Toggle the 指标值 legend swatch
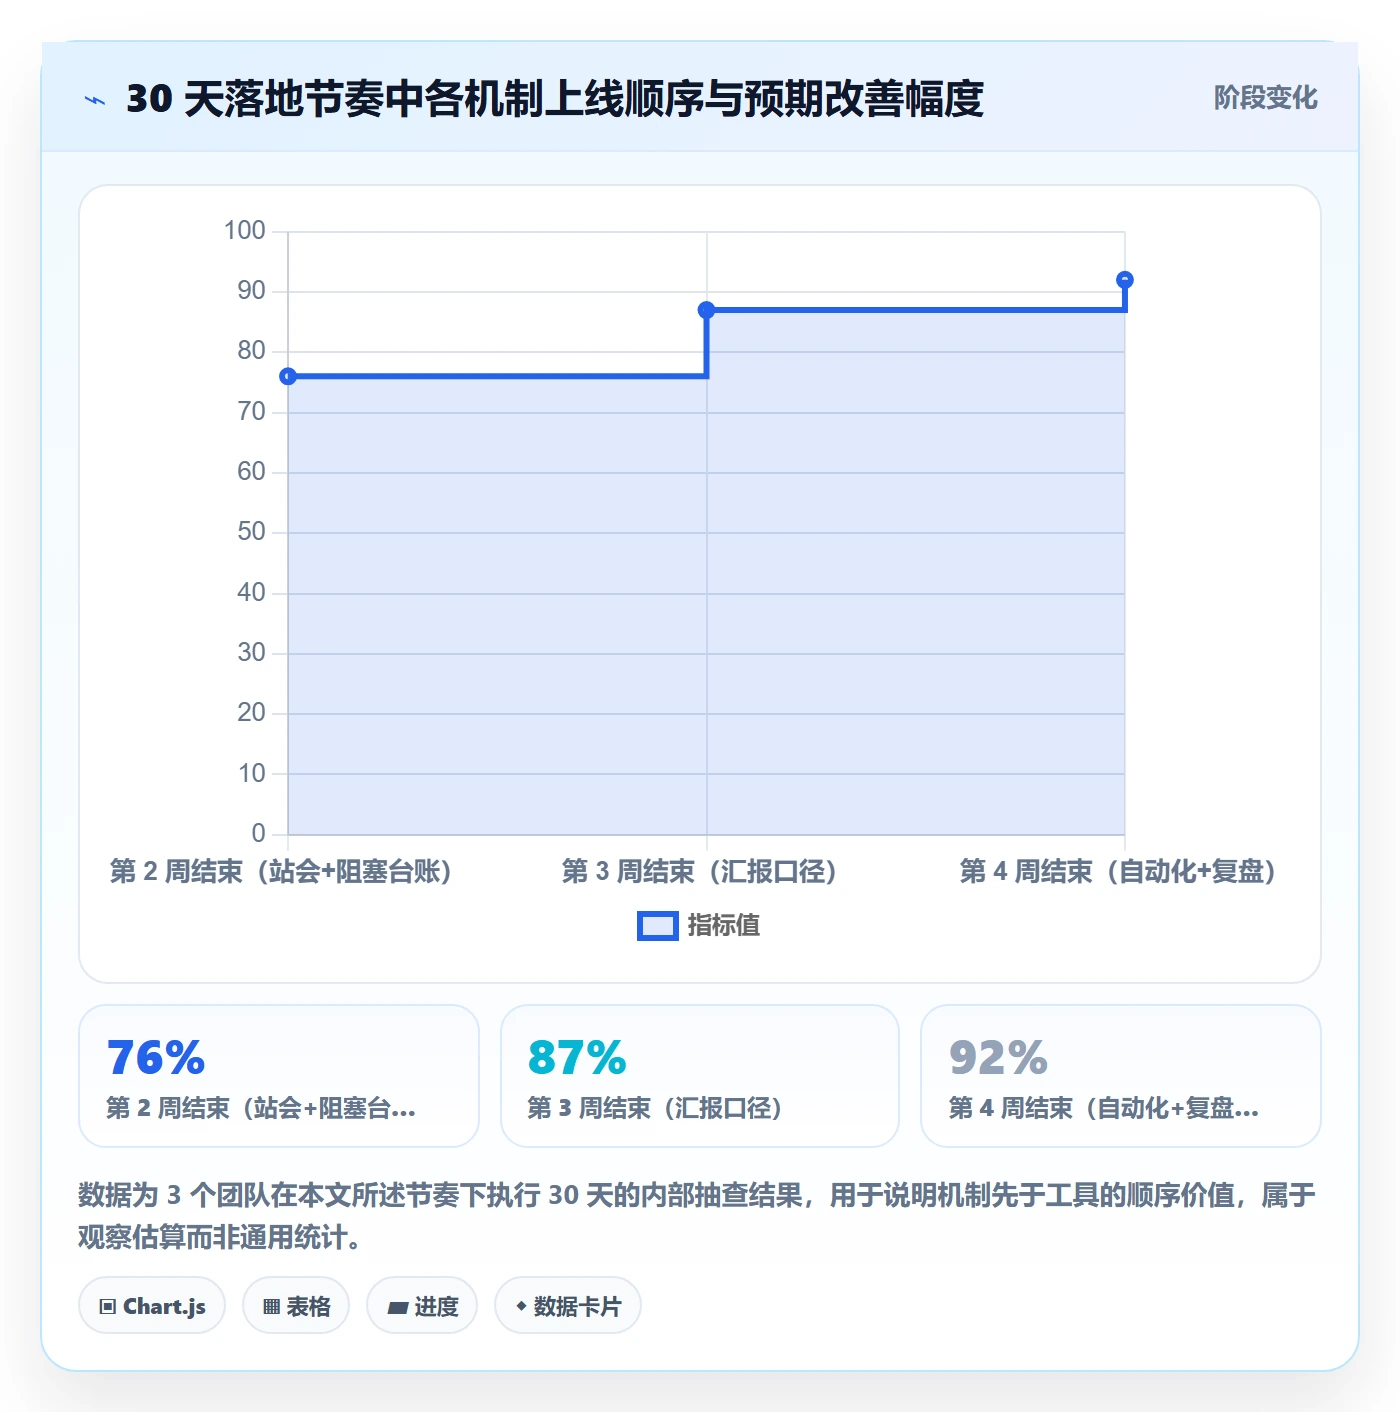 point(658,926)
